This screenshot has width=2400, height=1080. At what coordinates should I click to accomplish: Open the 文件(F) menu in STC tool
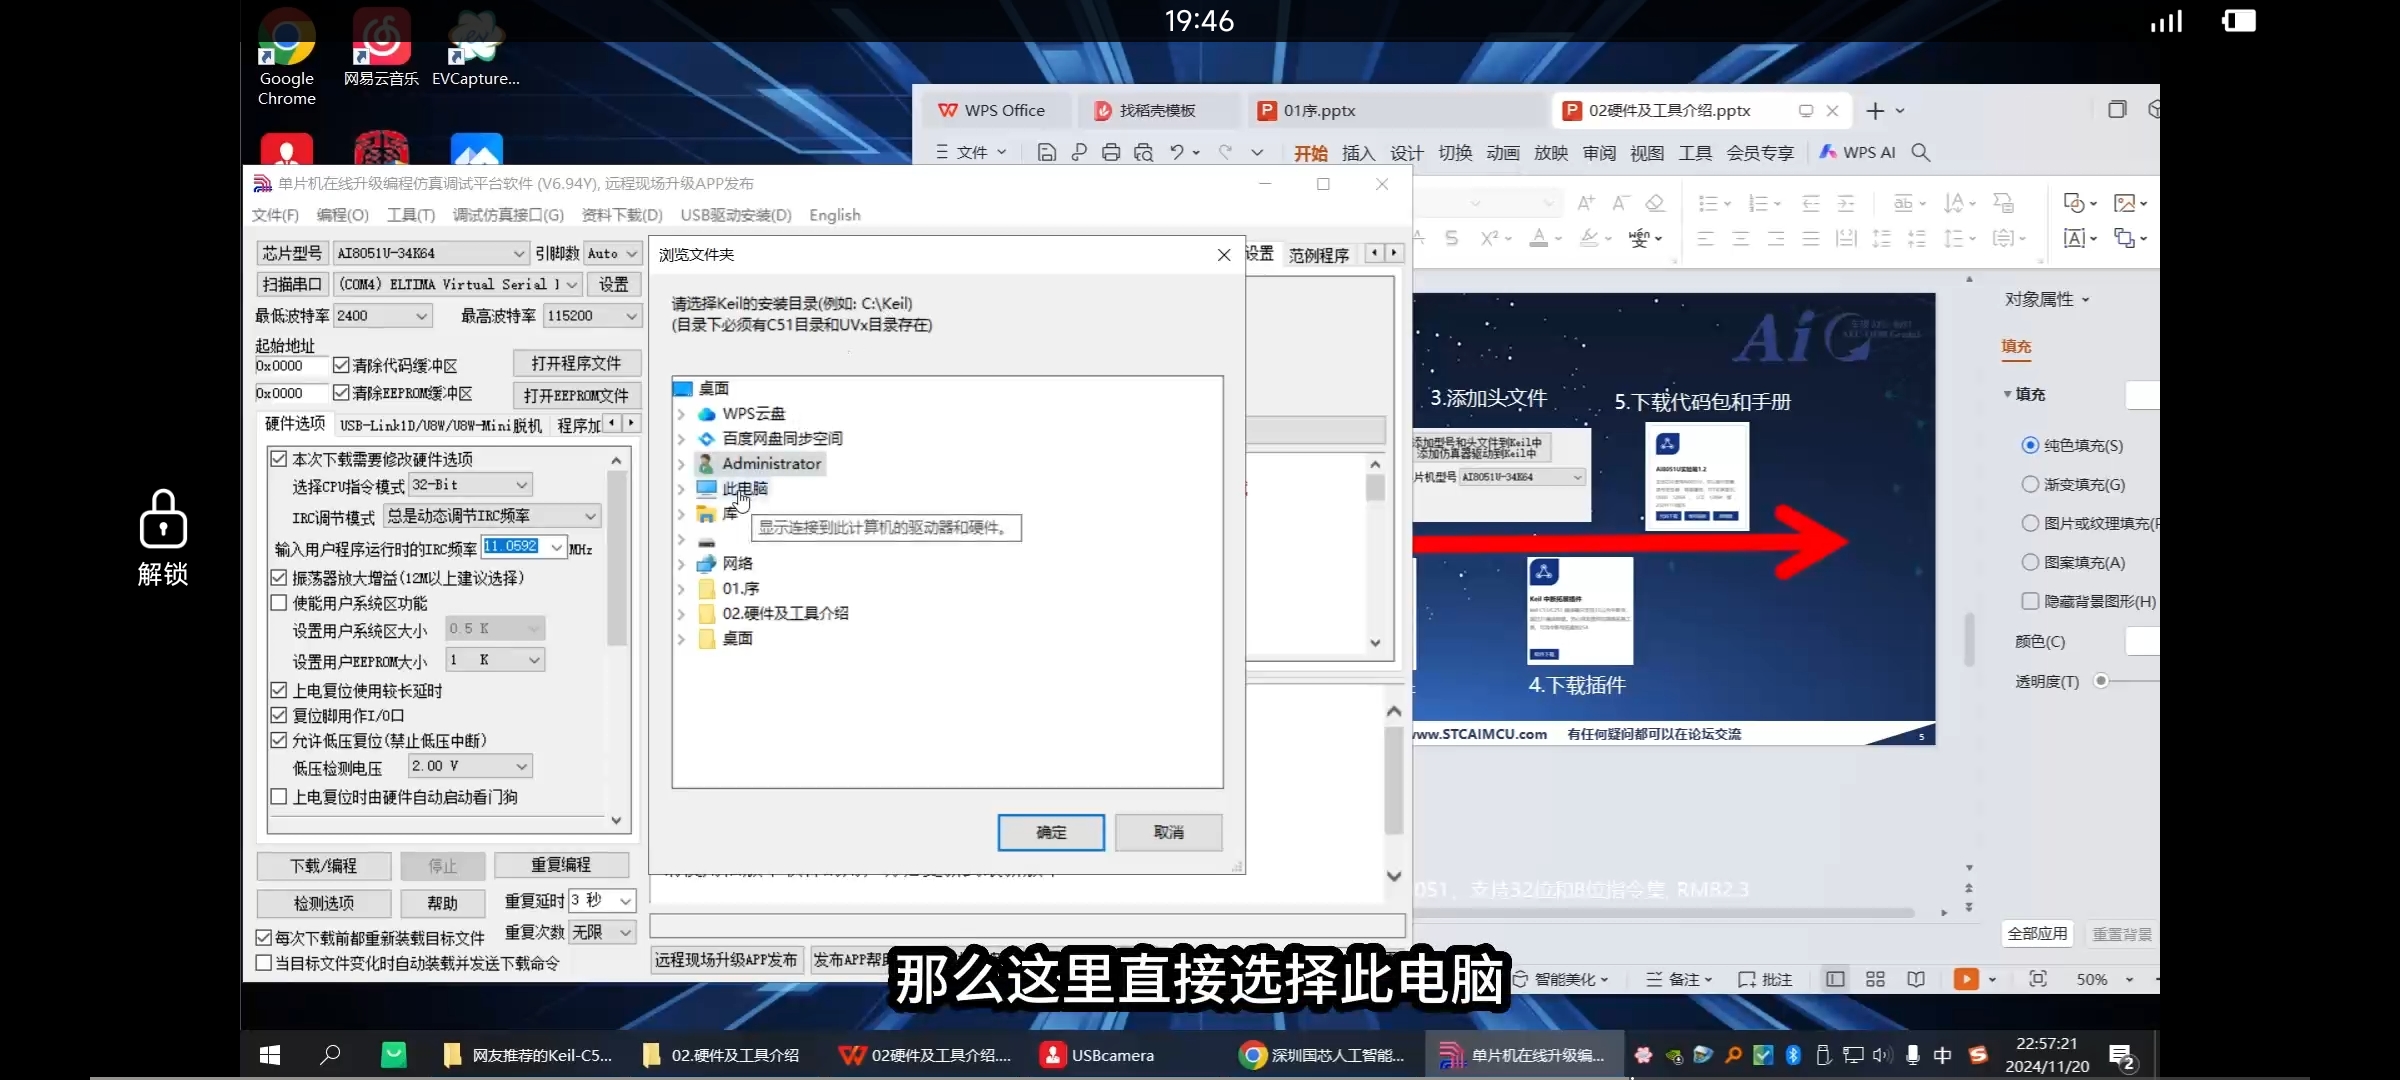coord(275,215)
